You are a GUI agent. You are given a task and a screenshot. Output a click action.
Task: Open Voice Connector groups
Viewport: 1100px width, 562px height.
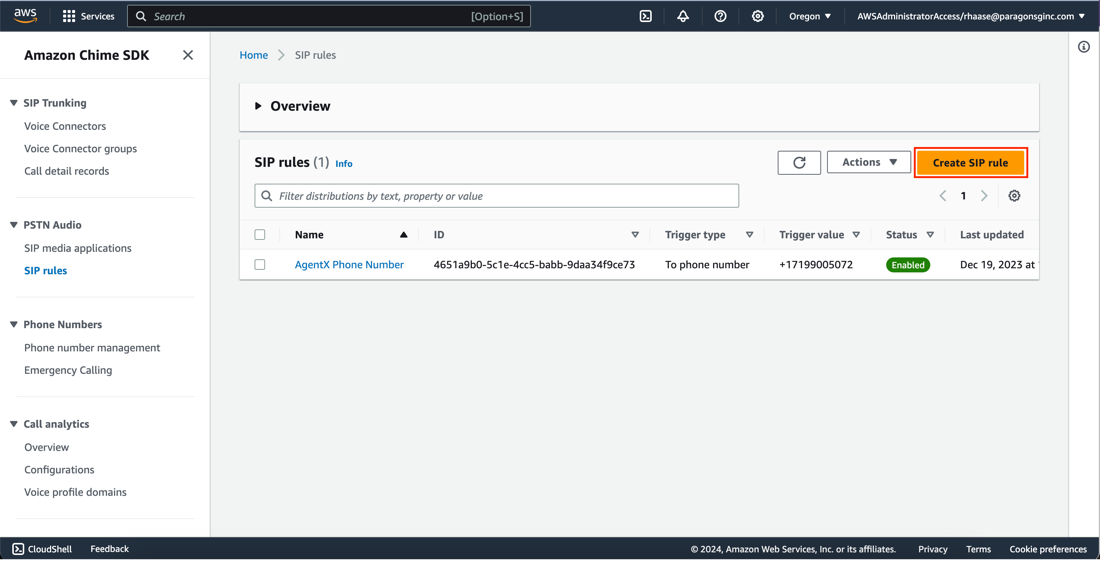pyautogui.click(x=81, y=149)
